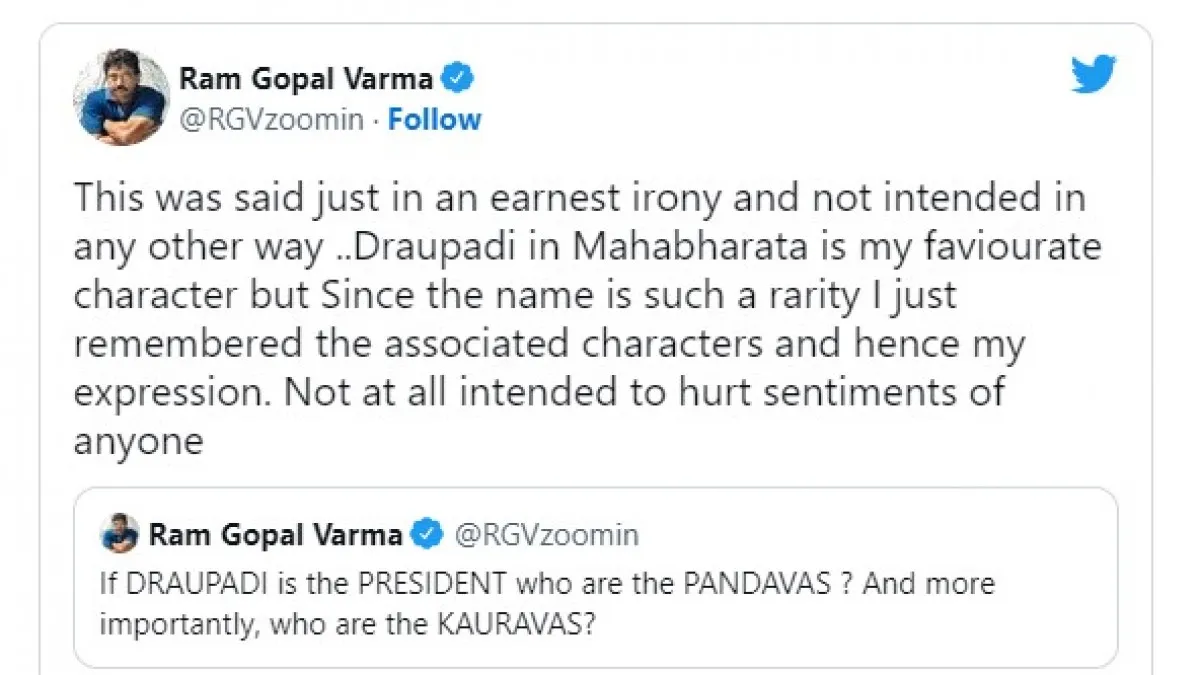1200x675 pixels.
Task: Click the Follow button
Action: tap(435, 120)
